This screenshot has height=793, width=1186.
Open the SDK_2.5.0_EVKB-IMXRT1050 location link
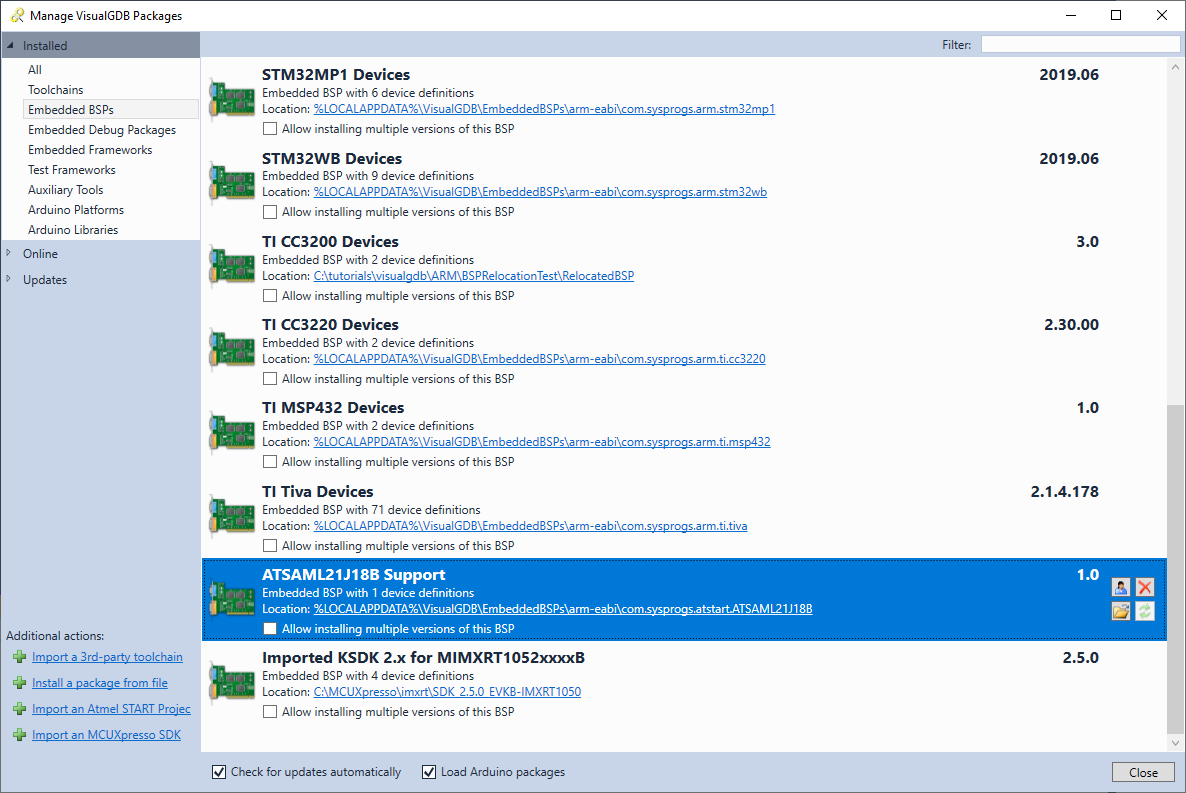coord(447,692)
